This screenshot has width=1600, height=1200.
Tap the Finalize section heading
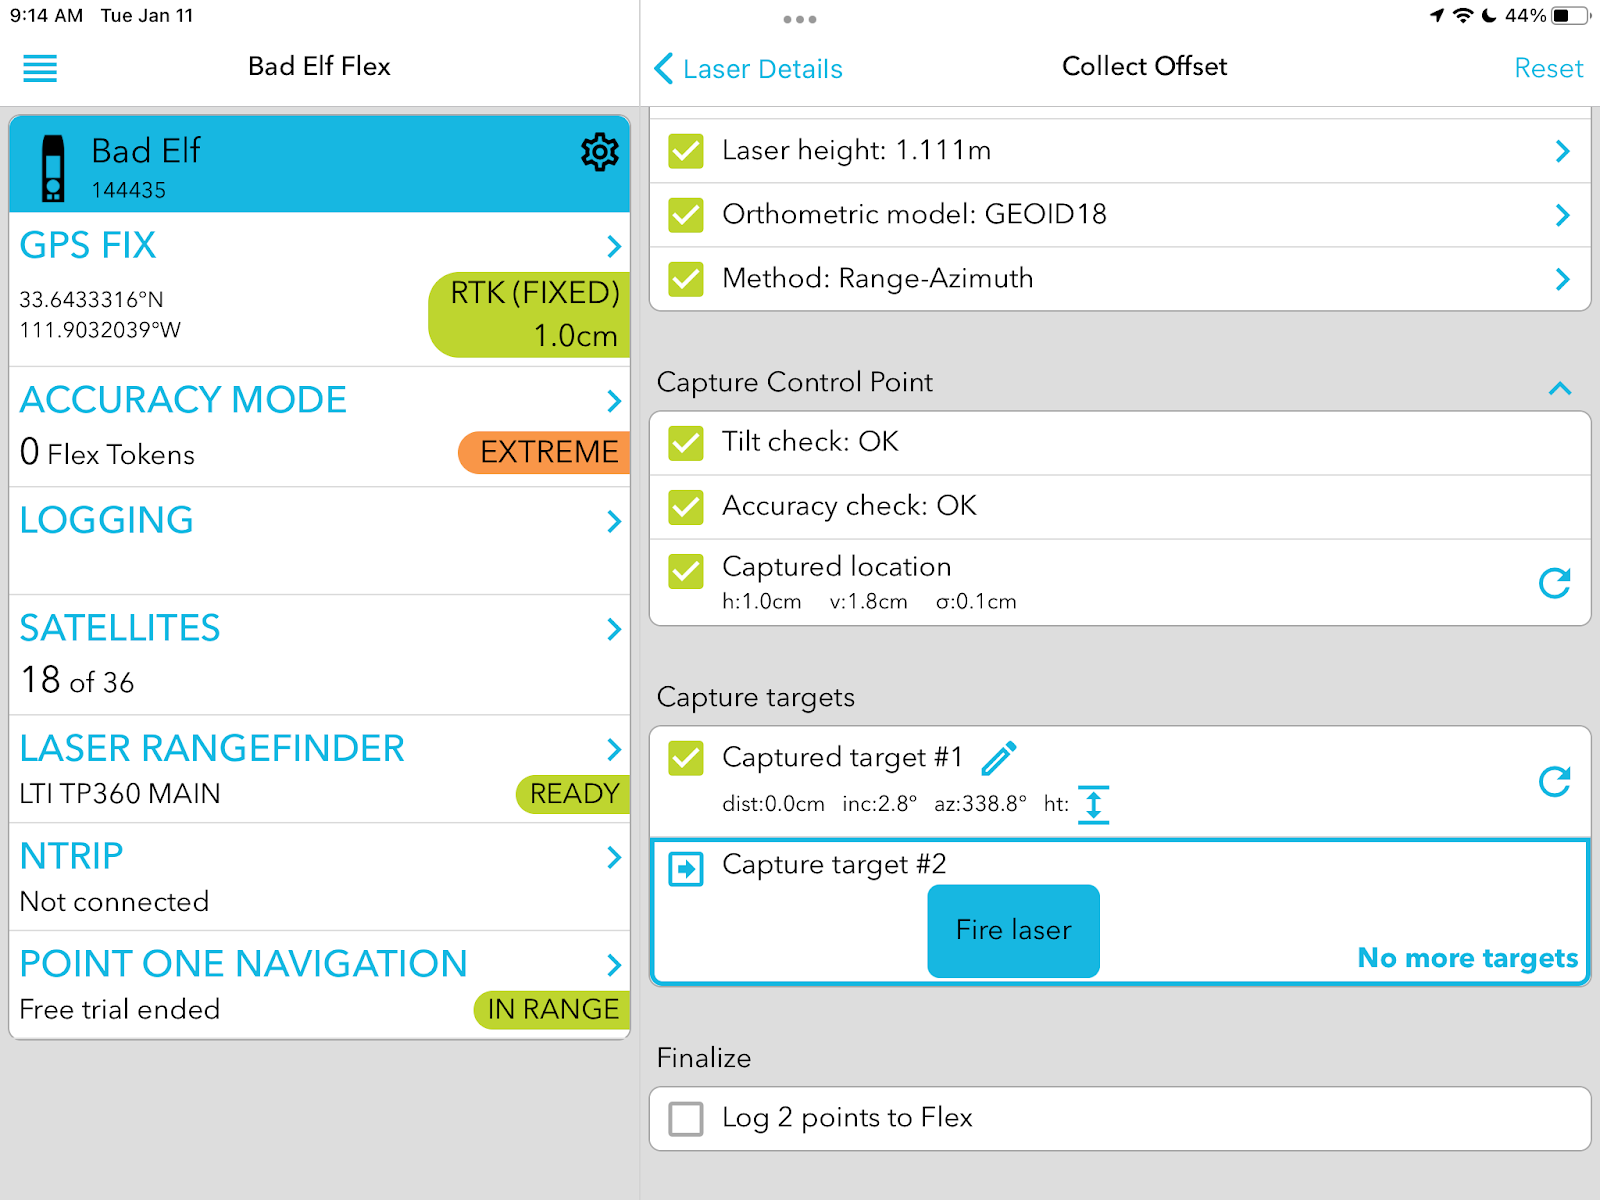tap(704, 1058)
